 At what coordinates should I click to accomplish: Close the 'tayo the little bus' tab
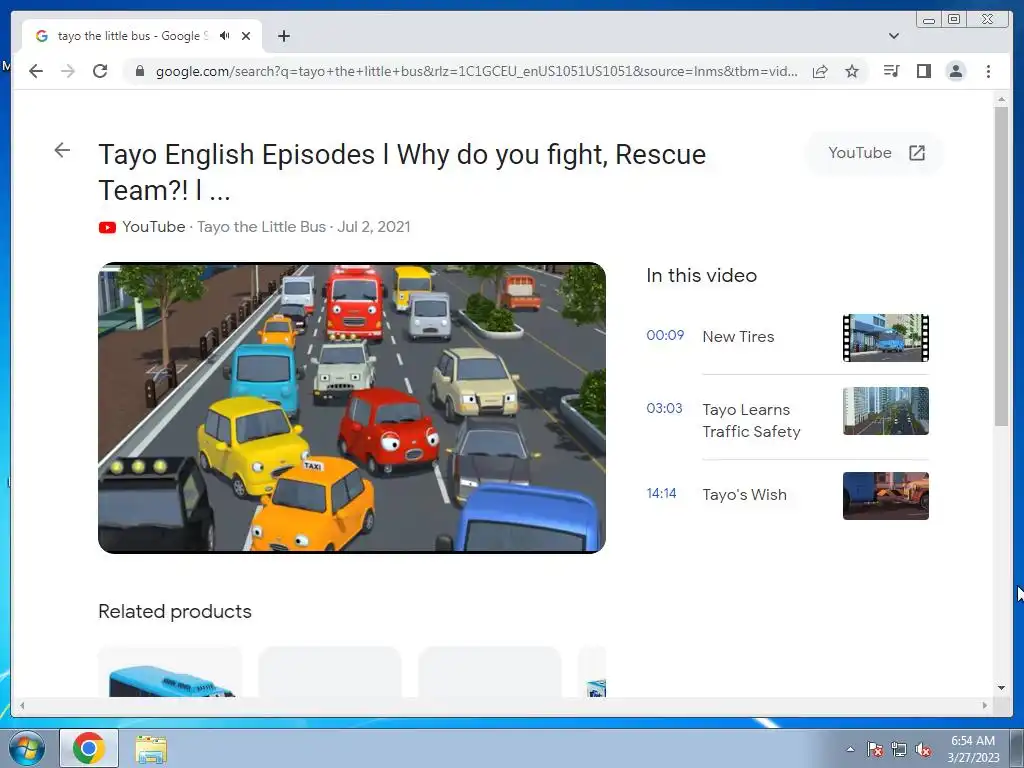pos(246,36)
